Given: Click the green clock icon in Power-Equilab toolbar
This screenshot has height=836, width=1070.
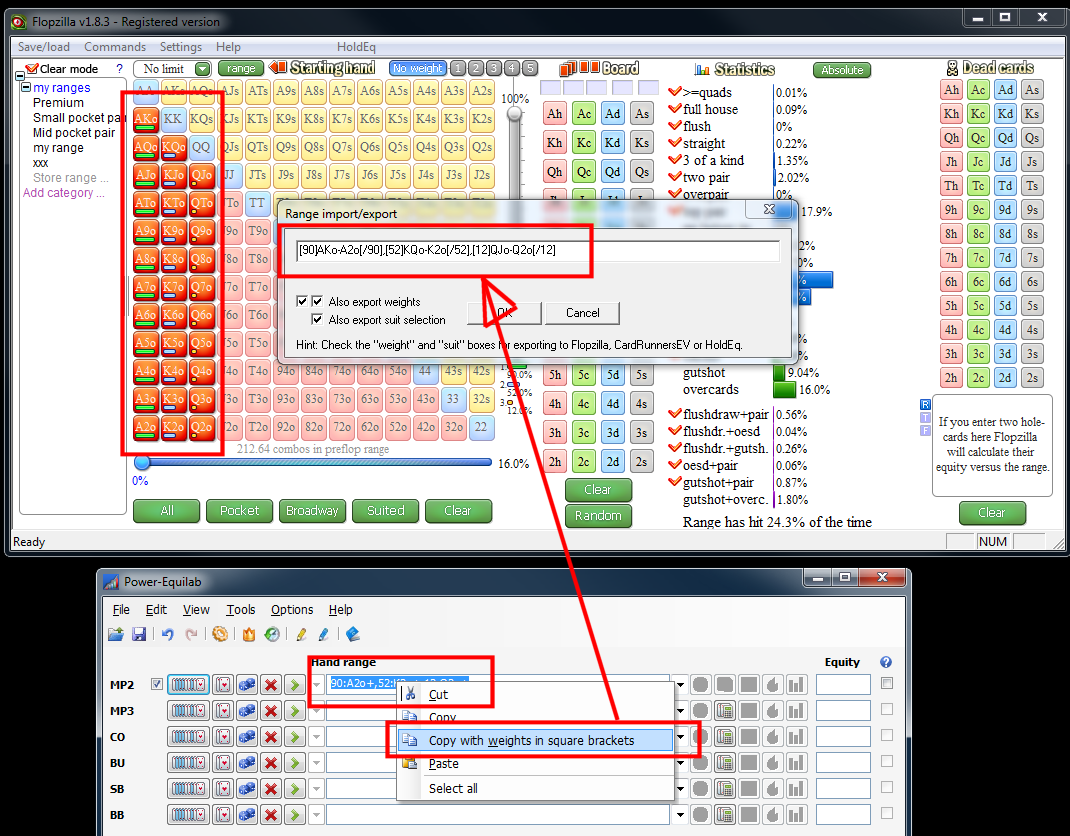Looking at the screenshot, I should pyautogui.click(x=272, y=635).
